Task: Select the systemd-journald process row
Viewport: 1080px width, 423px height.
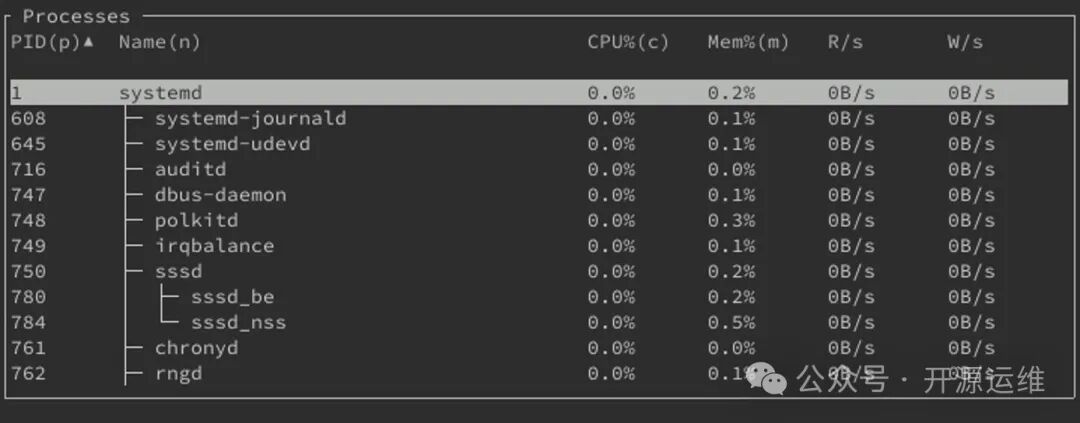Action: tap(250, 118)
